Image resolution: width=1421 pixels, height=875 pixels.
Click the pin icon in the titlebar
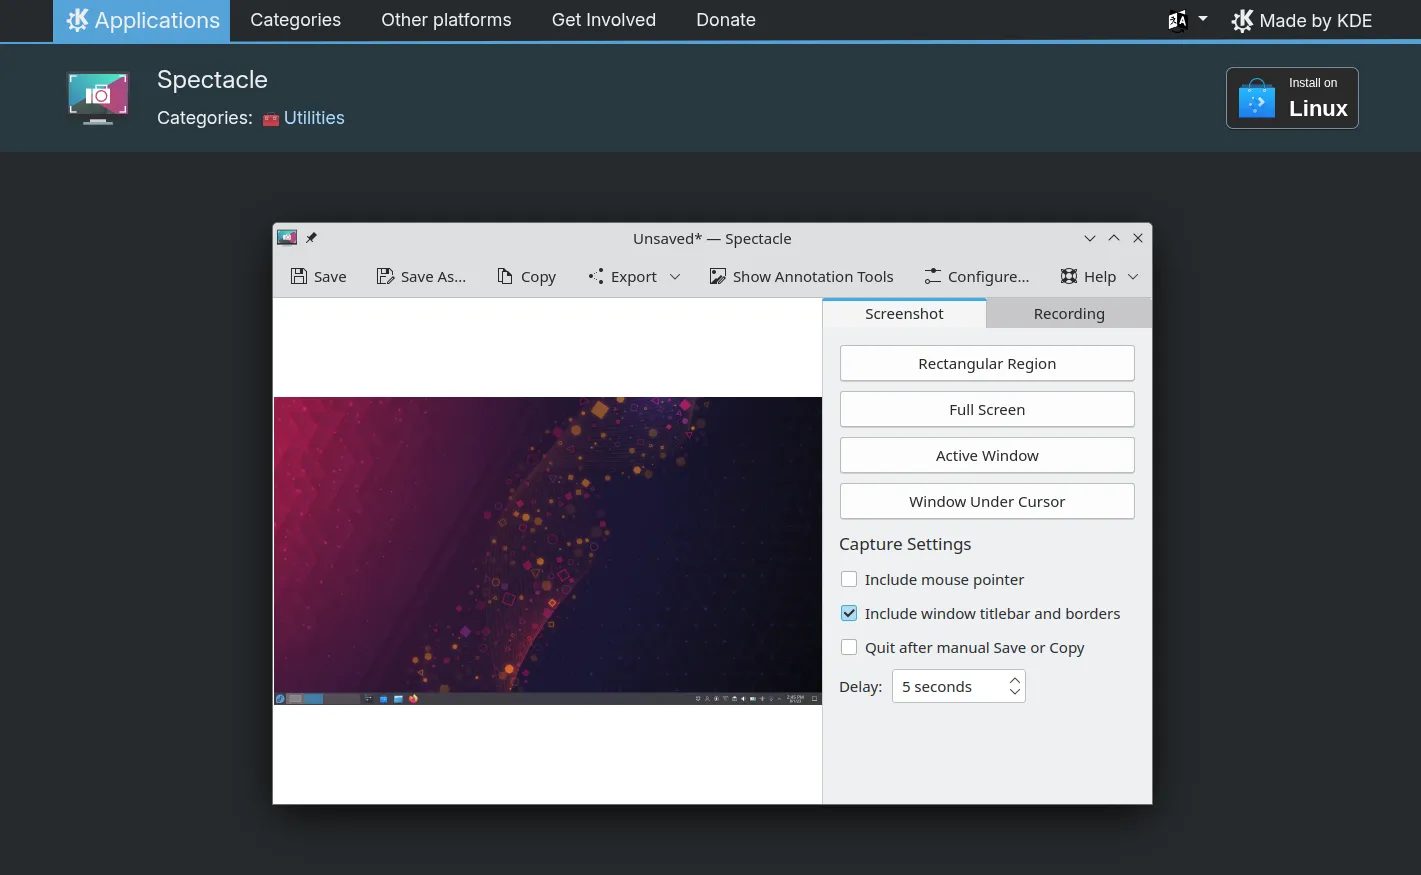point(311,238)
